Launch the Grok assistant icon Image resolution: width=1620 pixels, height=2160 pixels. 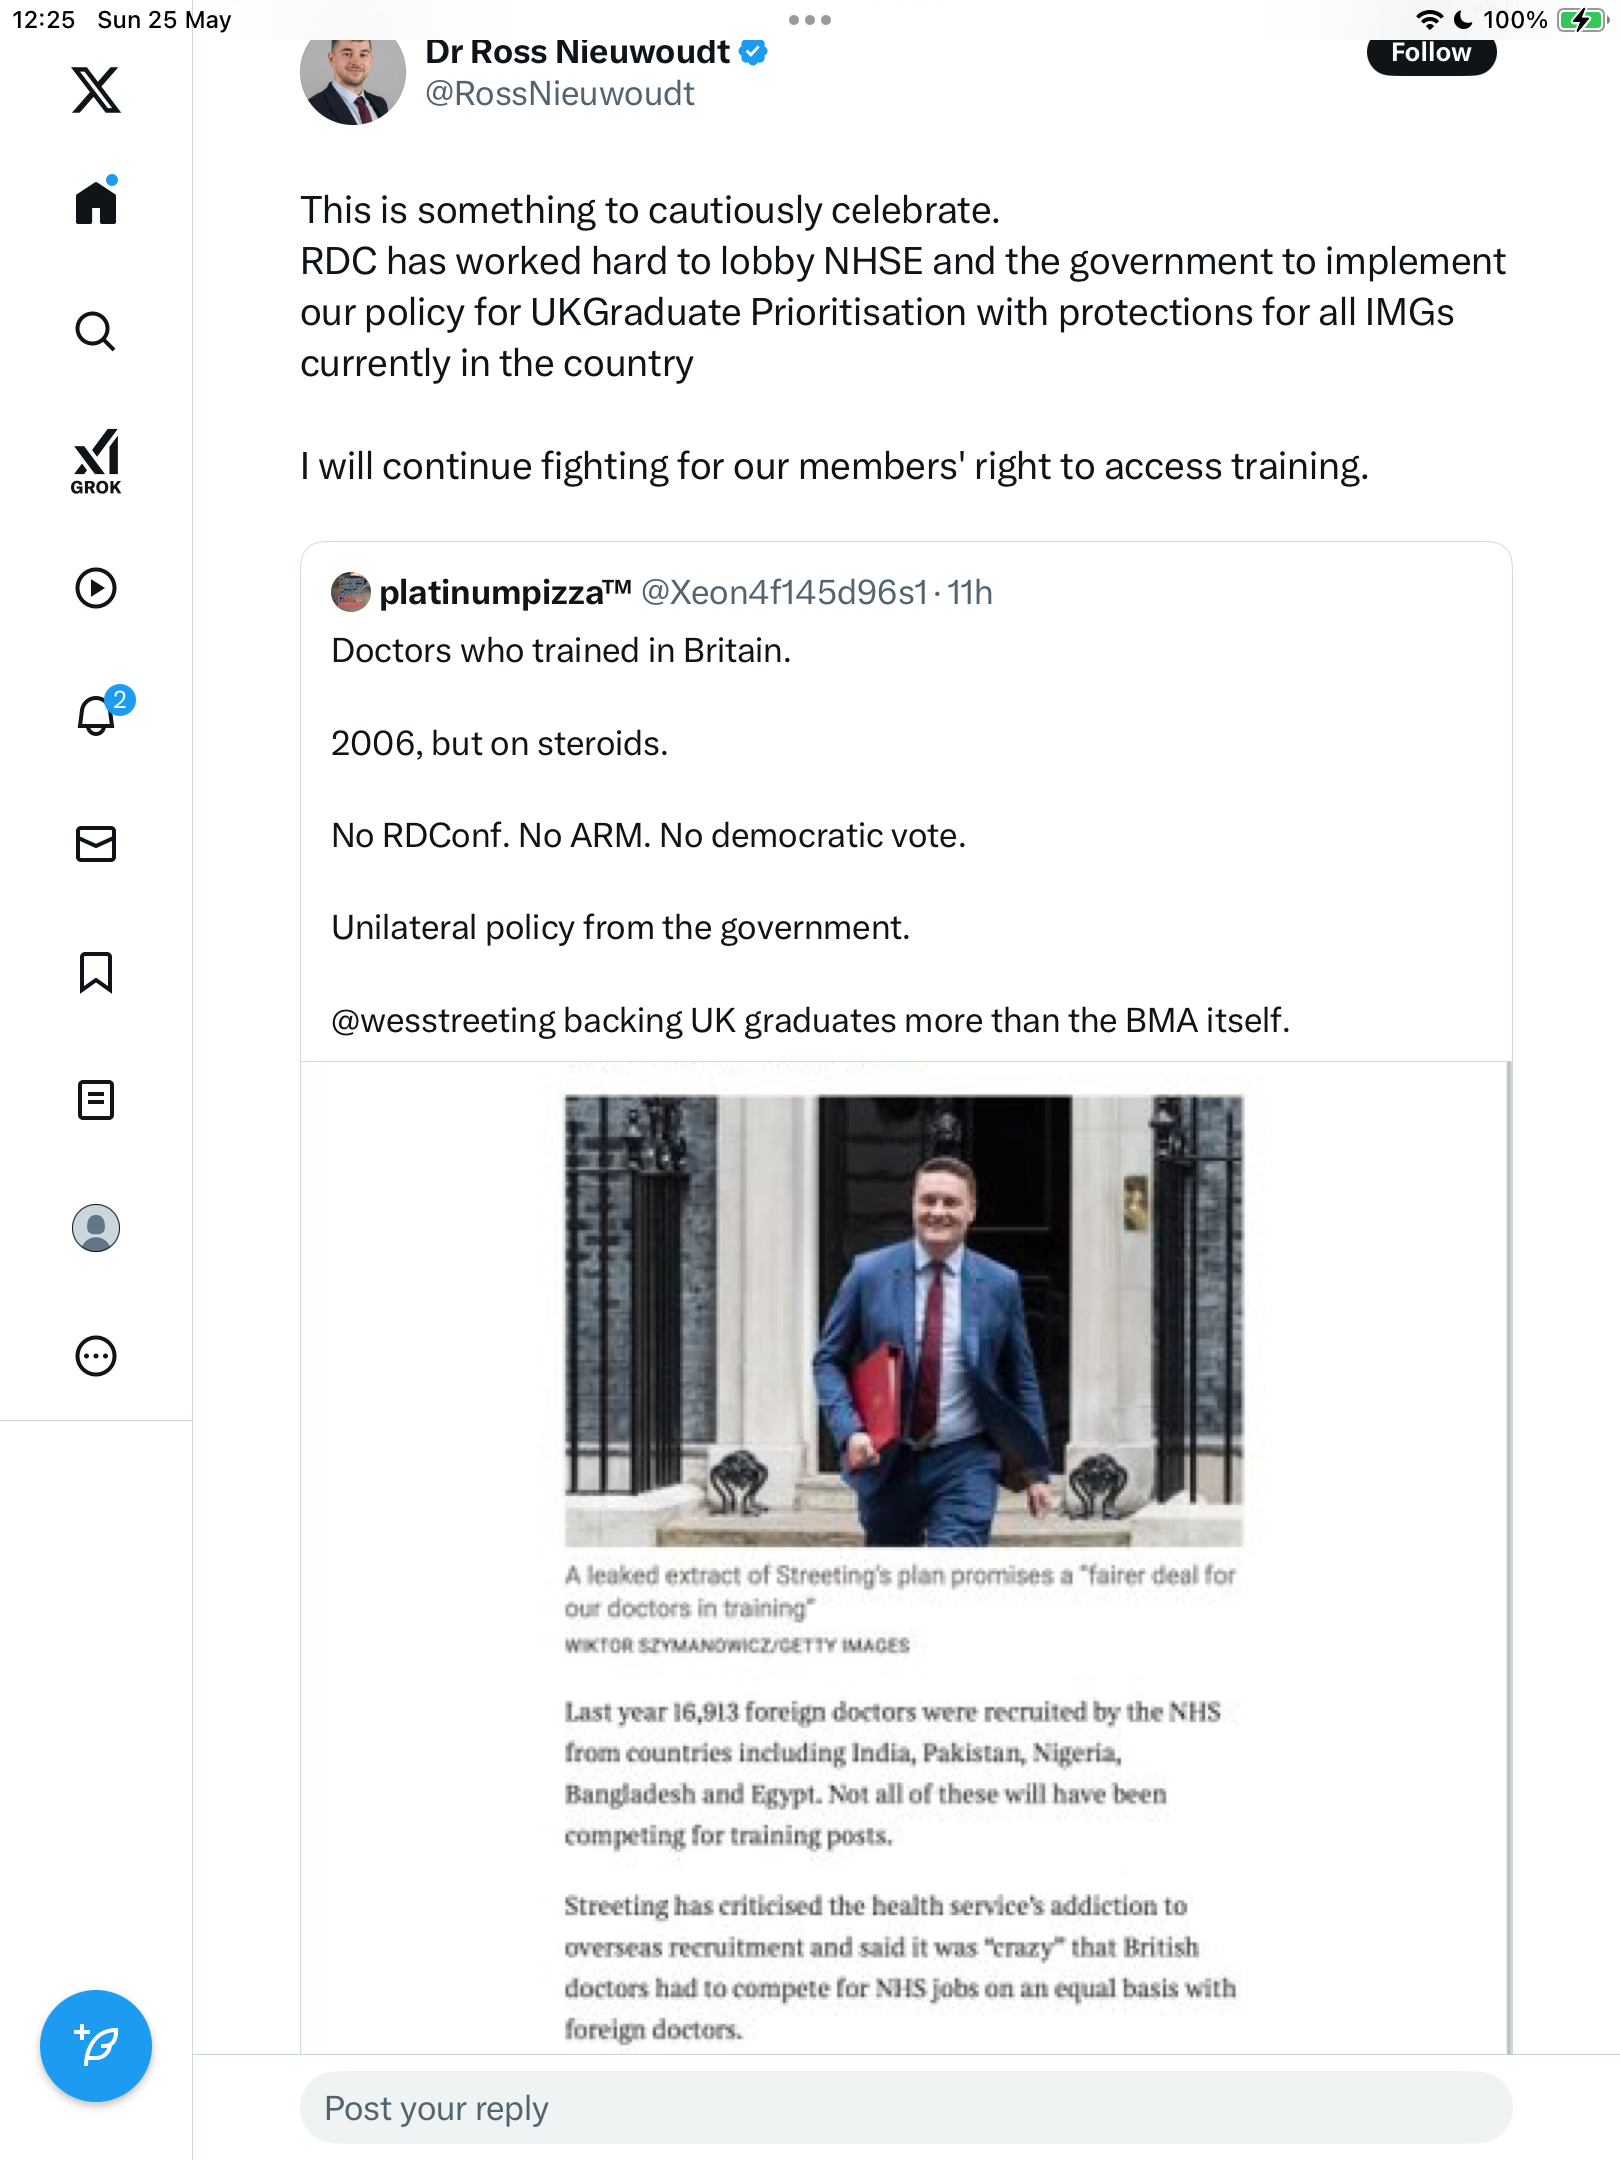point(96,462)
